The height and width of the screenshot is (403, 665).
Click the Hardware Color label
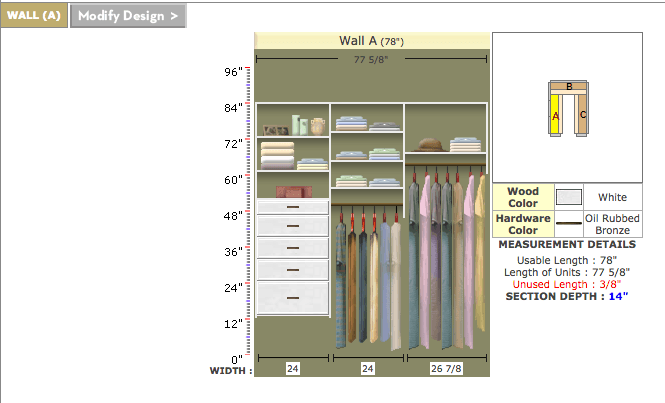pyautogui.click(x=523, y=224)
